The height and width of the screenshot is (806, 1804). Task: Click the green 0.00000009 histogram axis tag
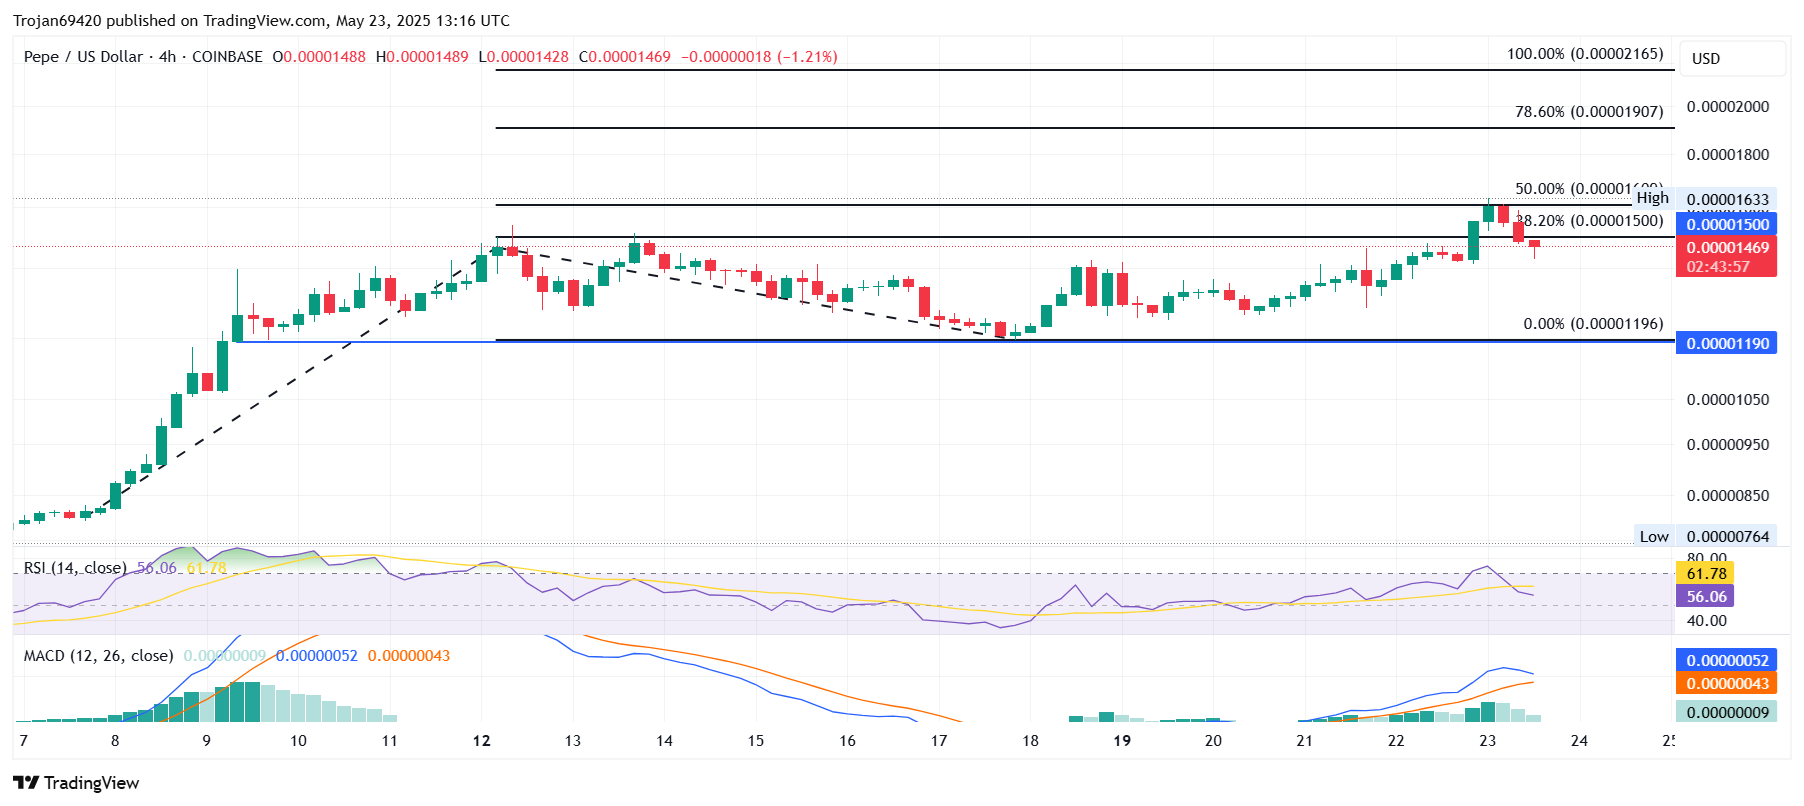point(1727,712)
